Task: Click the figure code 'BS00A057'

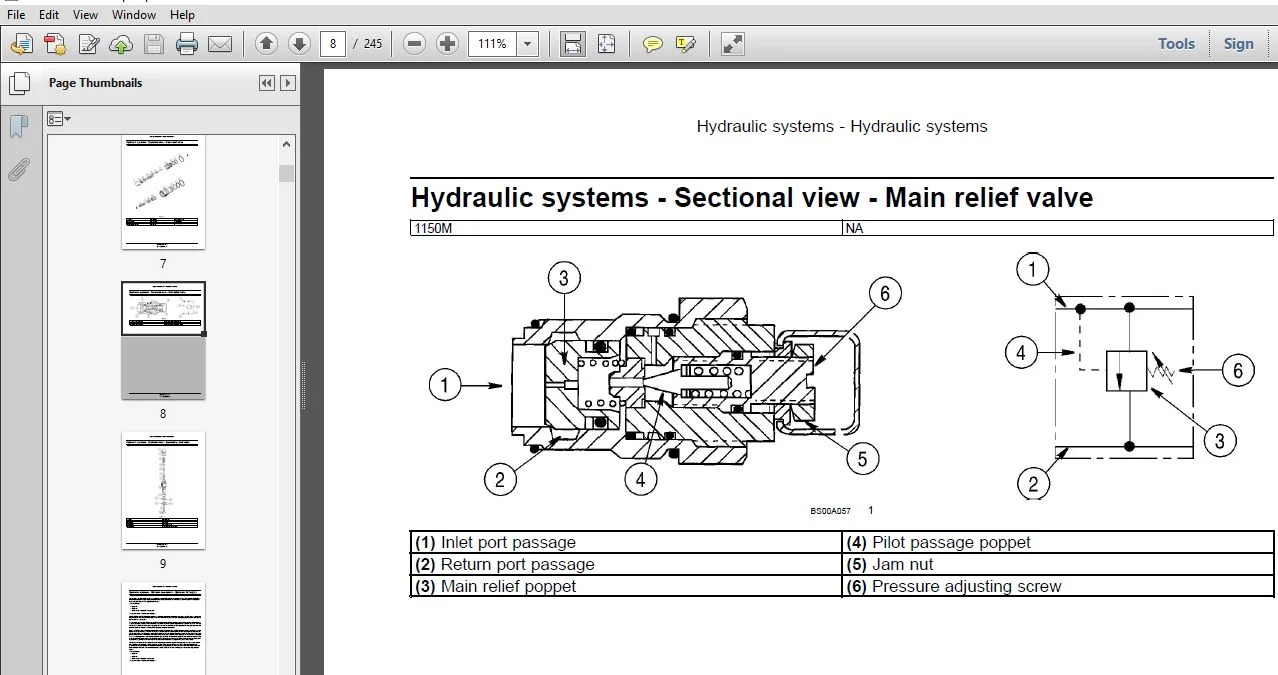Action: (x=830, y=511)
